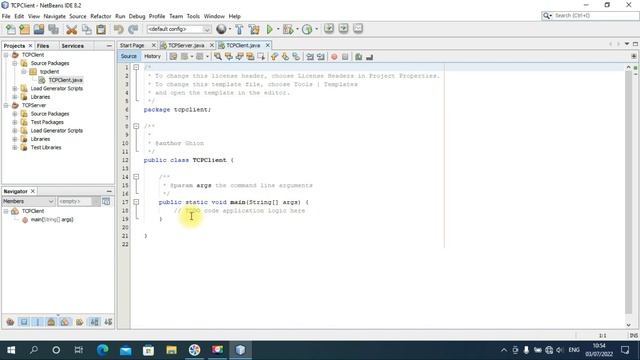640x360 pixels.
Task: Open the Tools menu
Action: [193, 16]
